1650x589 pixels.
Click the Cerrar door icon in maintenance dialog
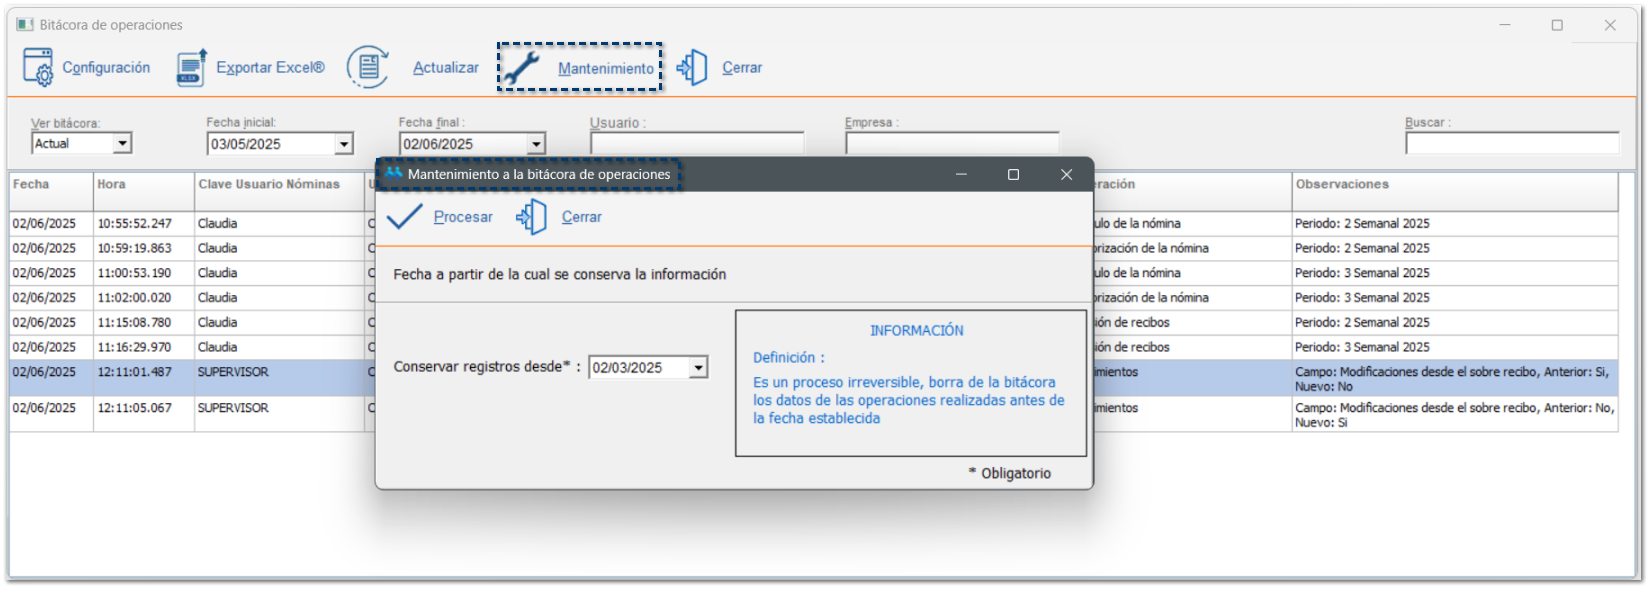tap(531, 216)
